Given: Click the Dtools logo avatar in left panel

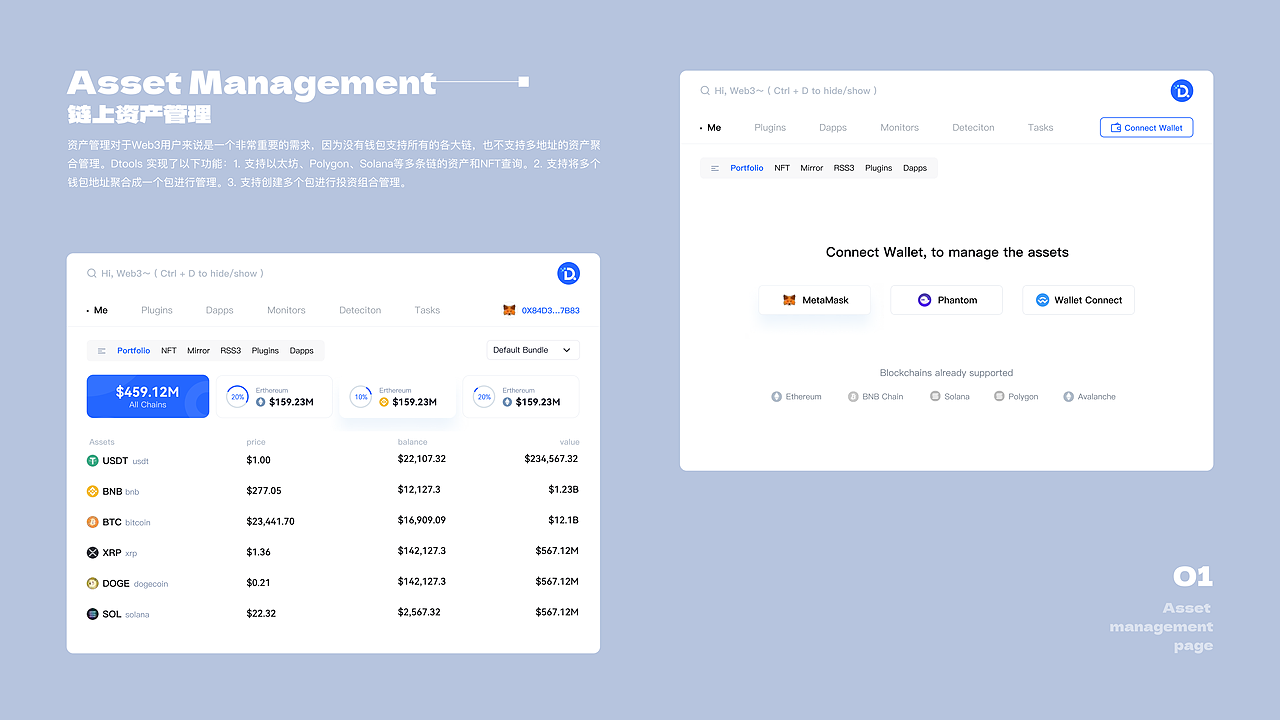Looking at the screenshot, I should [x=568, y=273].
